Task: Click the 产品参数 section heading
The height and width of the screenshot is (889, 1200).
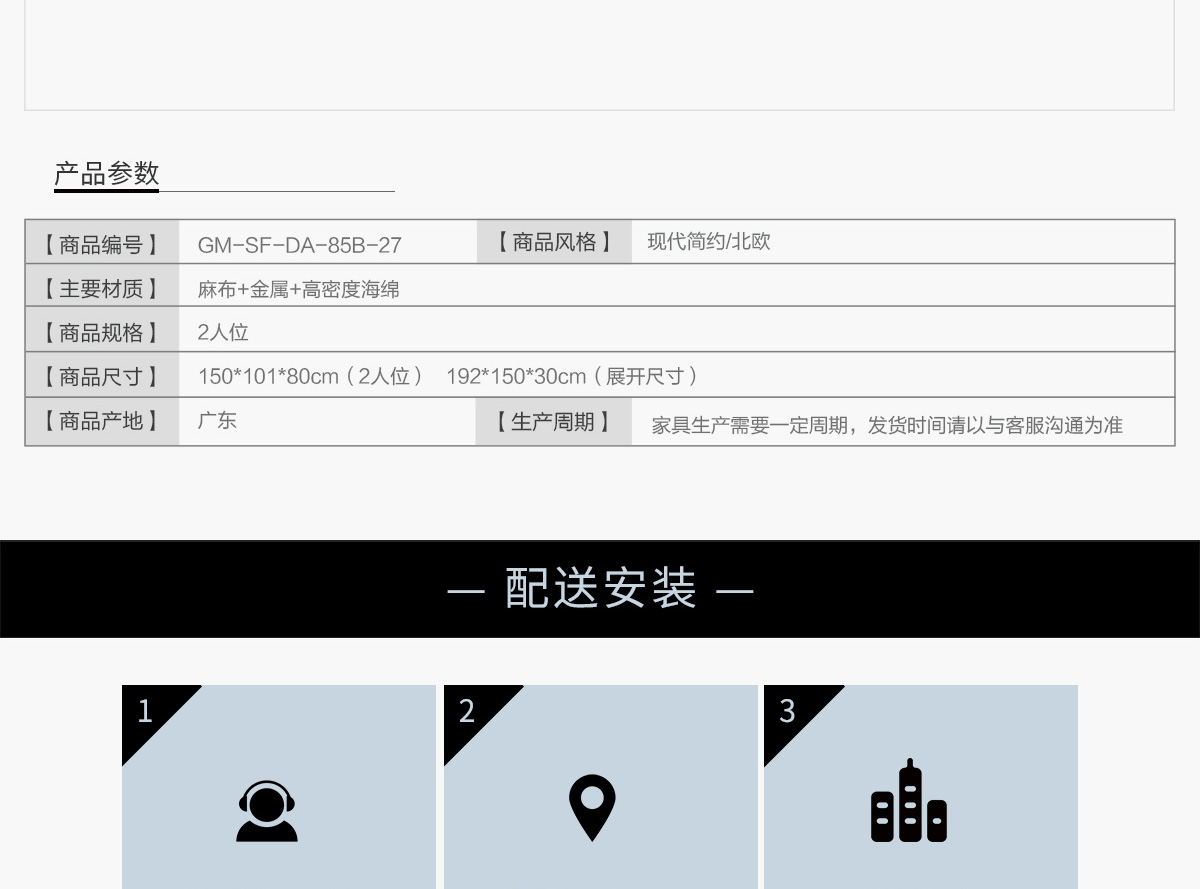Action: (107, 174)
